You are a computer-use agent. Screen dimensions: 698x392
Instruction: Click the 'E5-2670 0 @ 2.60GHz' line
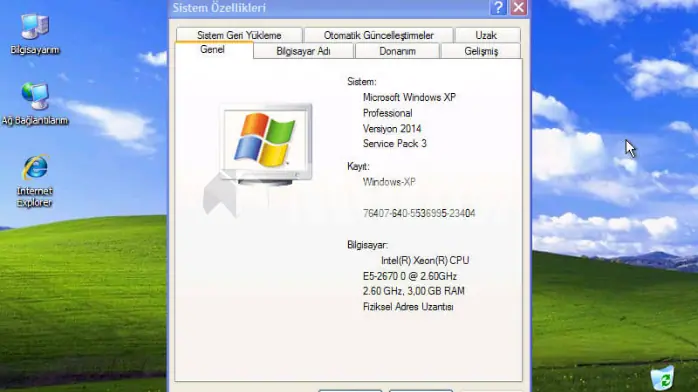[410, 276]
